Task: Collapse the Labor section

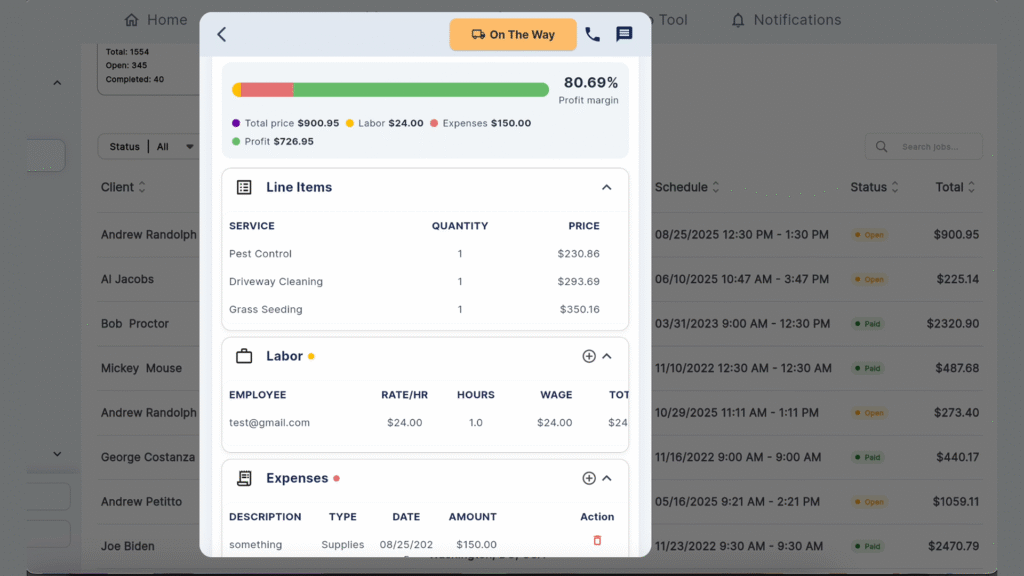Action: click(x=607, y=356)
